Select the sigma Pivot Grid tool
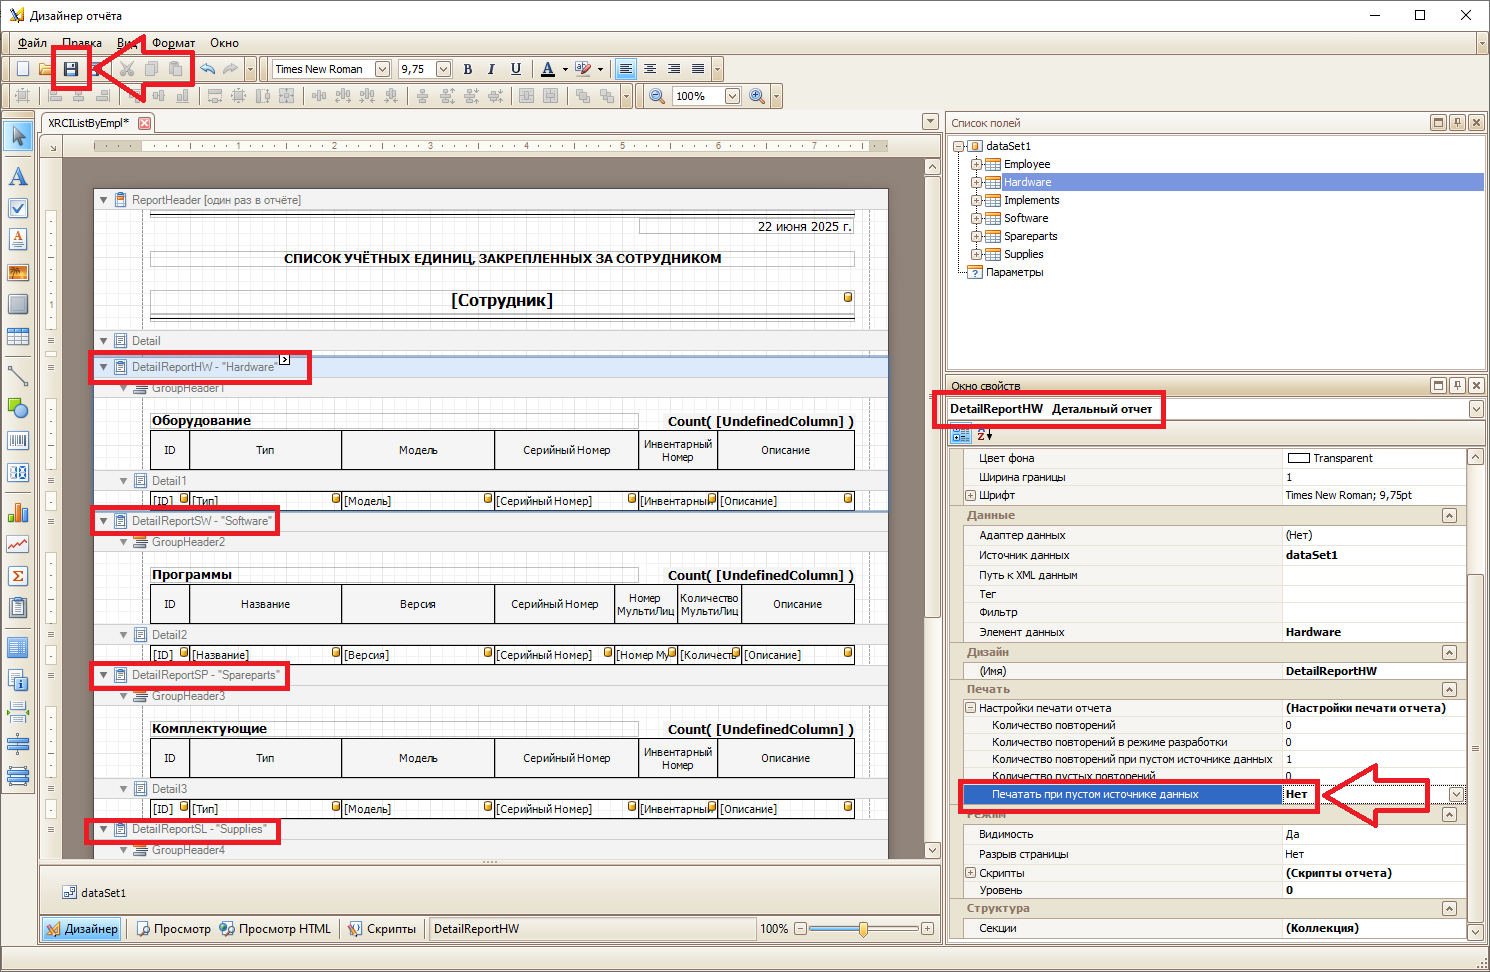The image size is (1490, 972). [18, 576]
